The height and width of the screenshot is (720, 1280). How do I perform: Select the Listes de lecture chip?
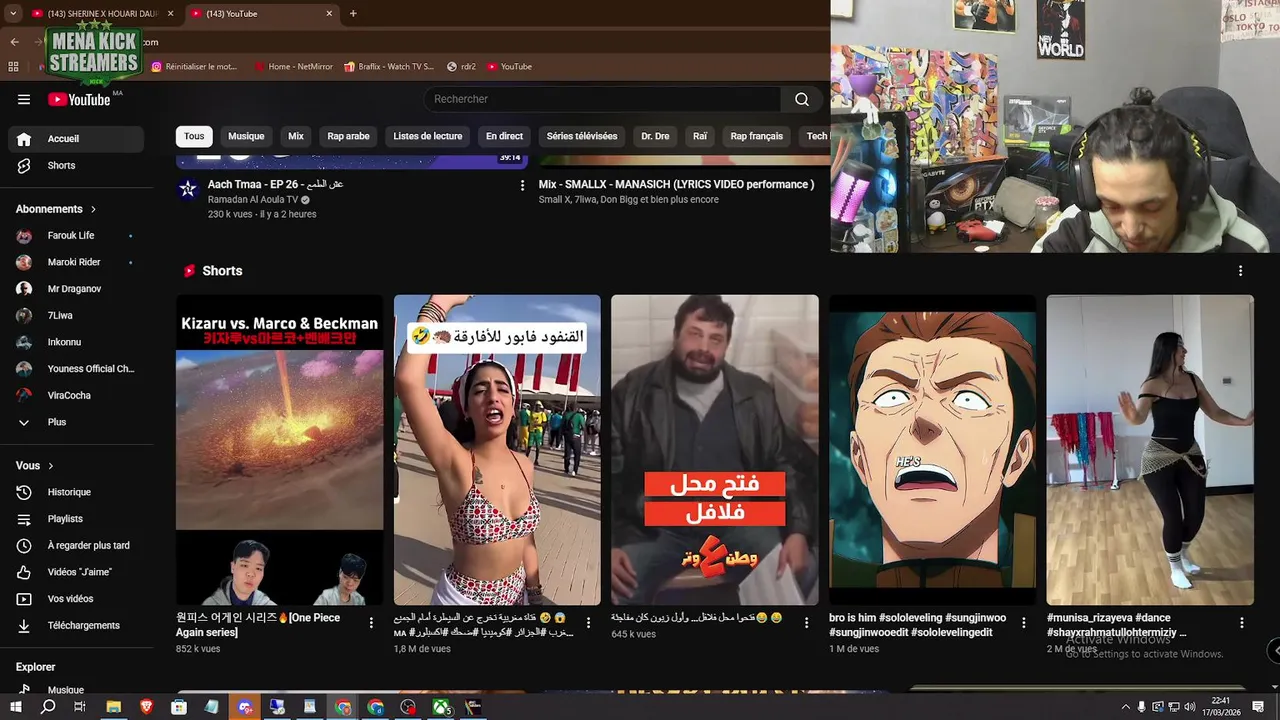428,136
